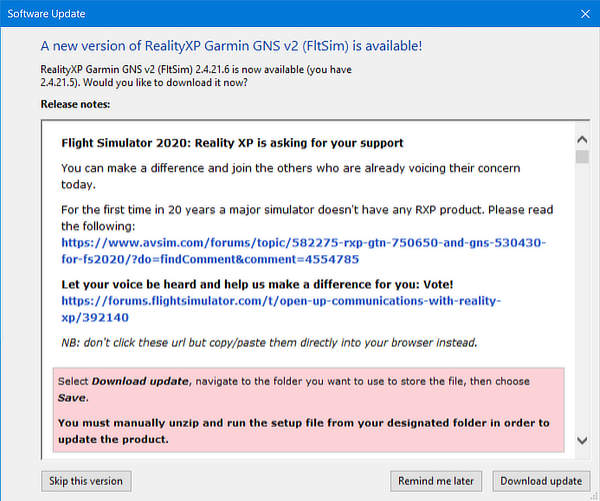This screenshot has width=600, height=501.
Task: Click the Download update button
Action: (x=541, y=481)
